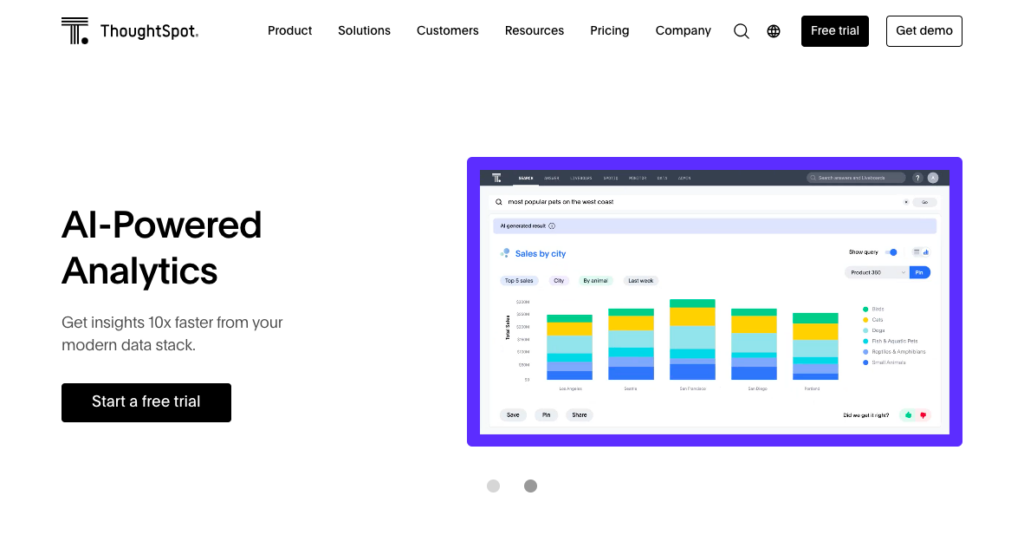Click the info icon beside AI generated result
1024x548 pixels.
[x=552, y=226]
